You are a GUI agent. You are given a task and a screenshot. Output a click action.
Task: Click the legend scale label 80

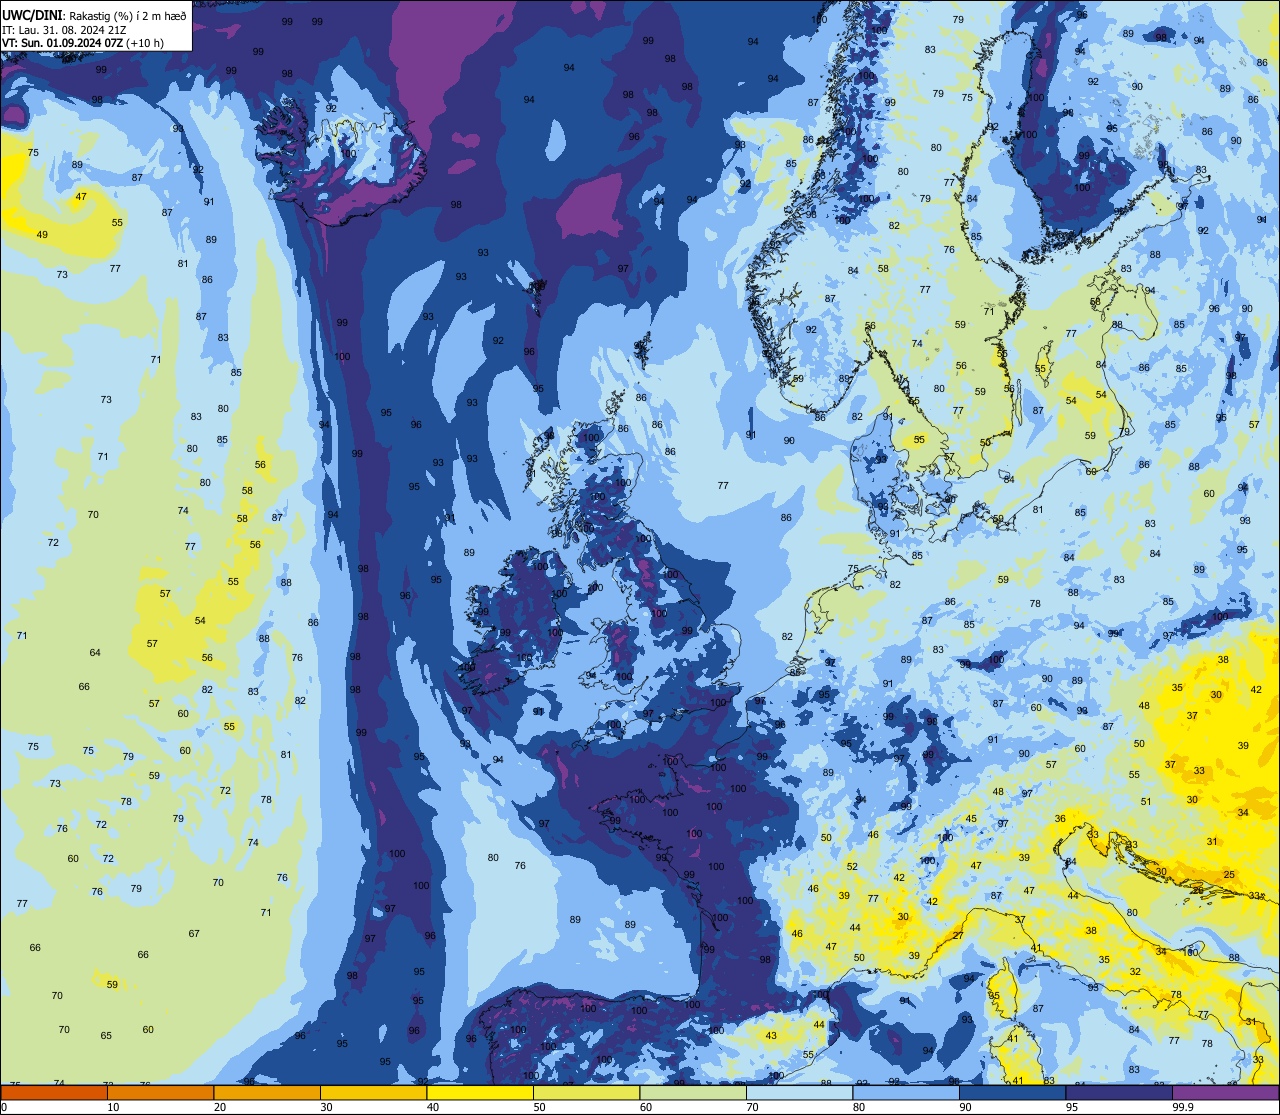pos(859,1107)
